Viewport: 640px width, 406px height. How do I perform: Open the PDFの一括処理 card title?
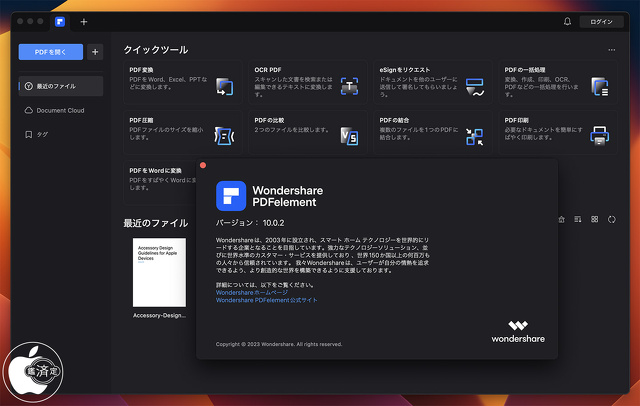click(525, 70)
